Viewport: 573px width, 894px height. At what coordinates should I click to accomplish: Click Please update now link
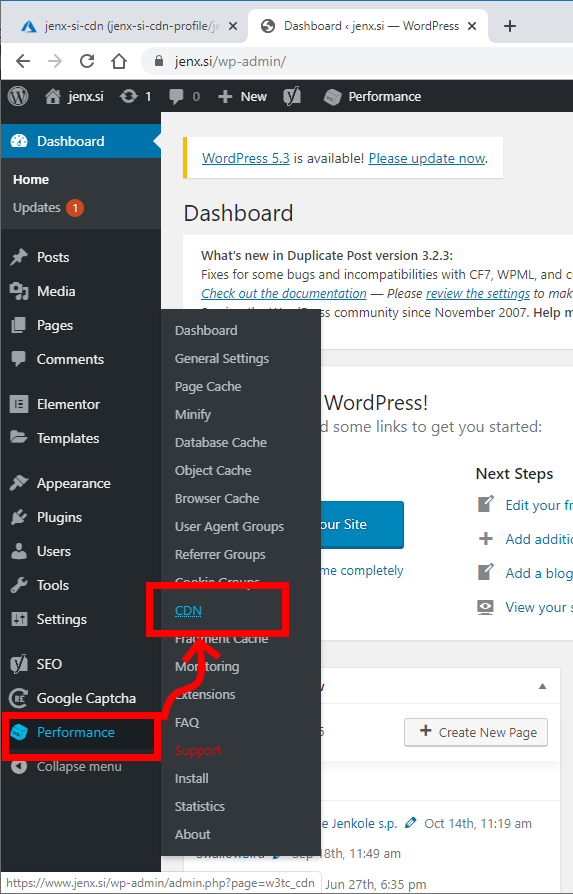[x=426, y=159]
